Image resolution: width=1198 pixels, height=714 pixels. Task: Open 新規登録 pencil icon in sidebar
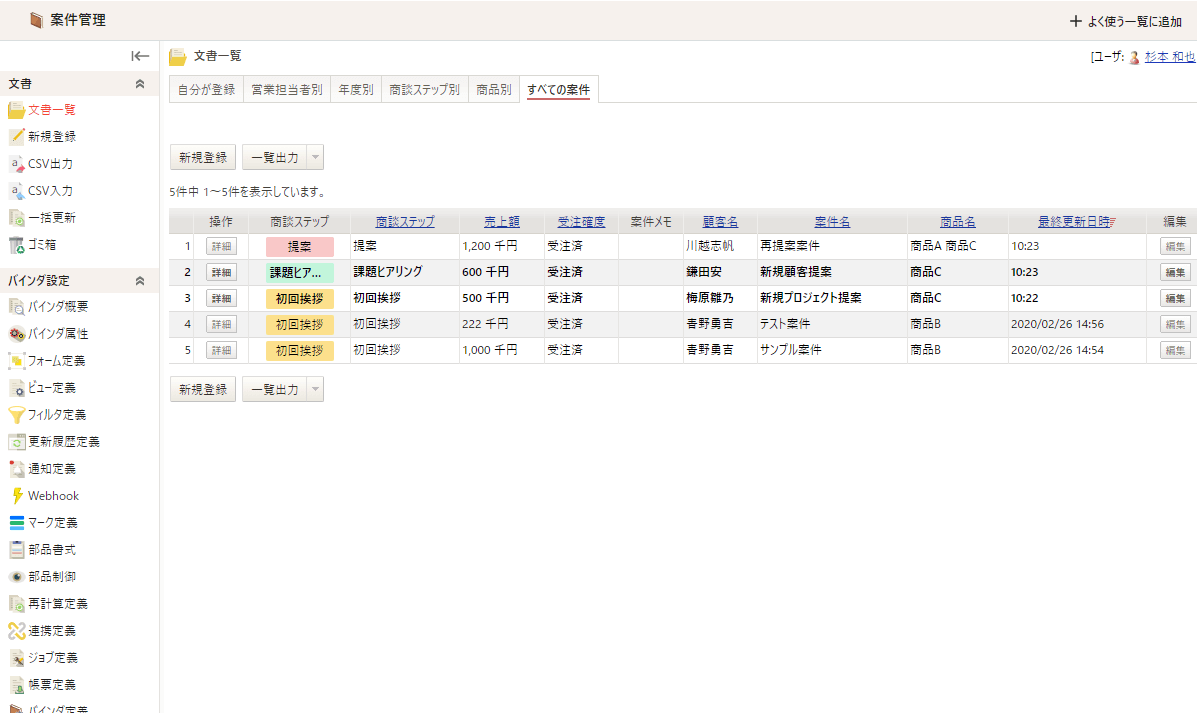[x=16, y=137]
